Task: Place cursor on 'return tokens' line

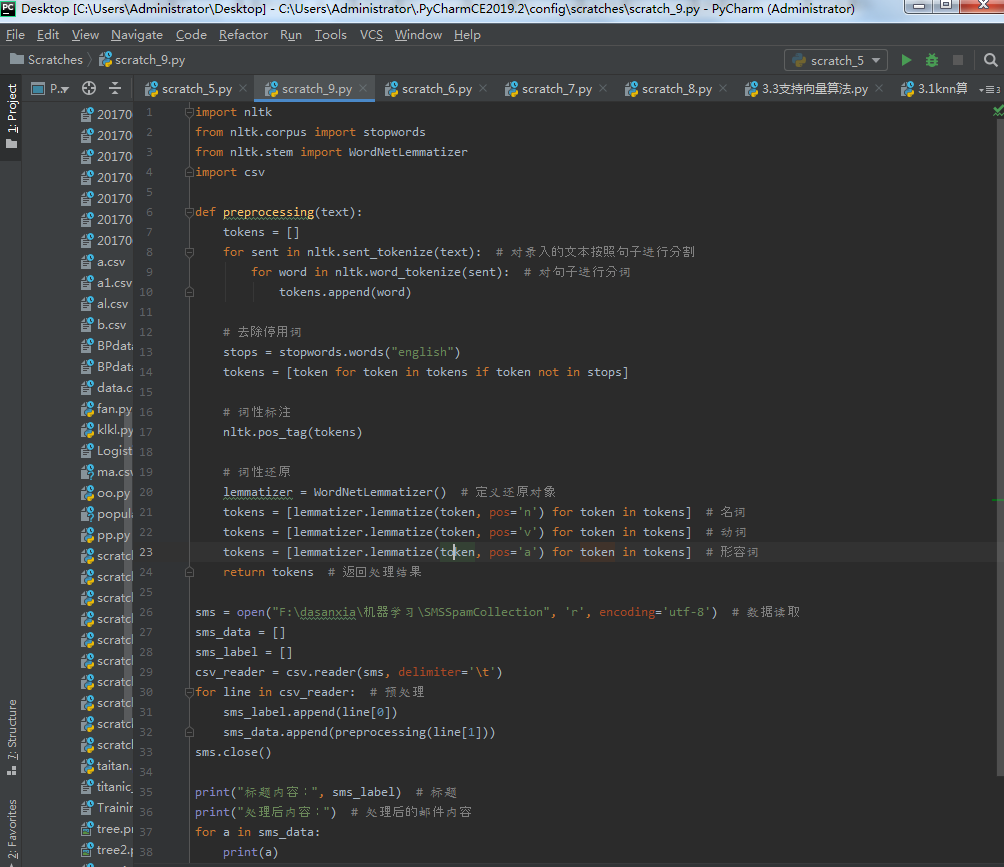Action: pos(268,572)
